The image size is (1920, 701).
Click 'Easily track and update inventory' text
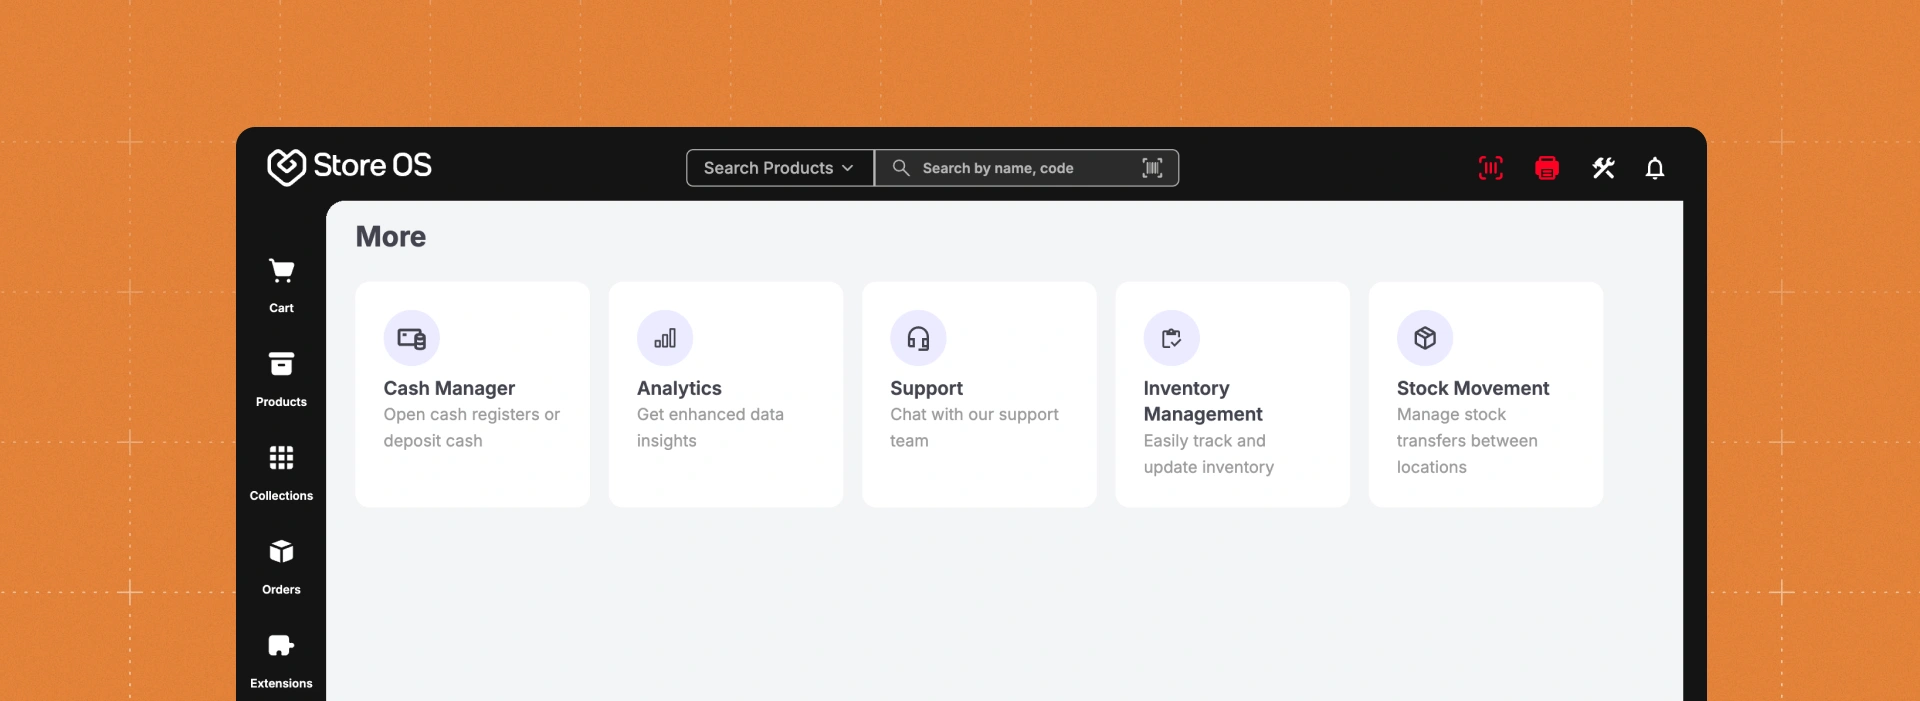point(1209,454)
